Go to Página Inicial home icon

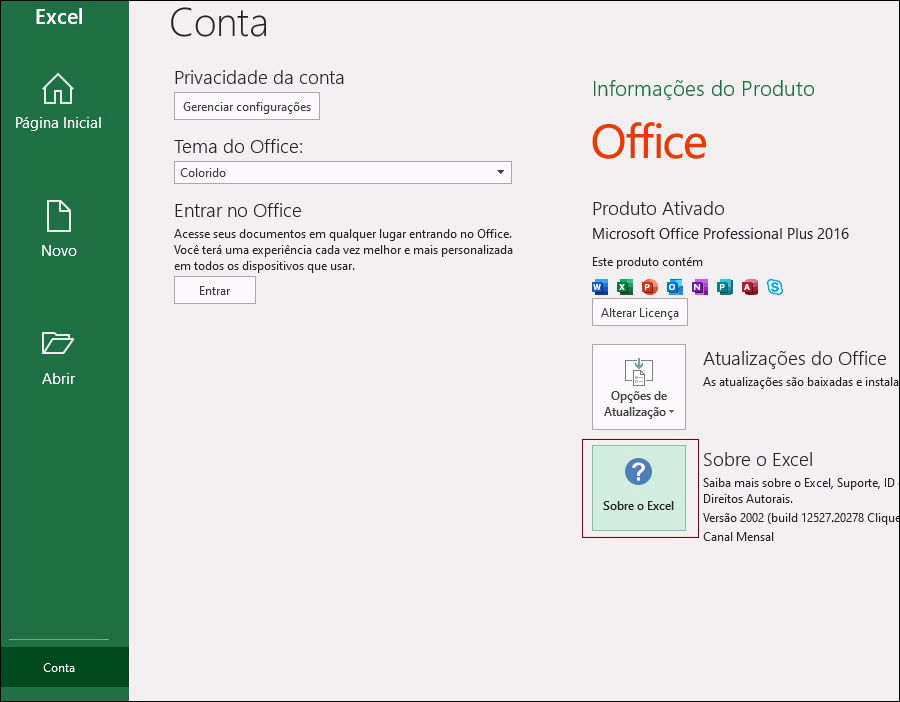[x=58, y=89]
